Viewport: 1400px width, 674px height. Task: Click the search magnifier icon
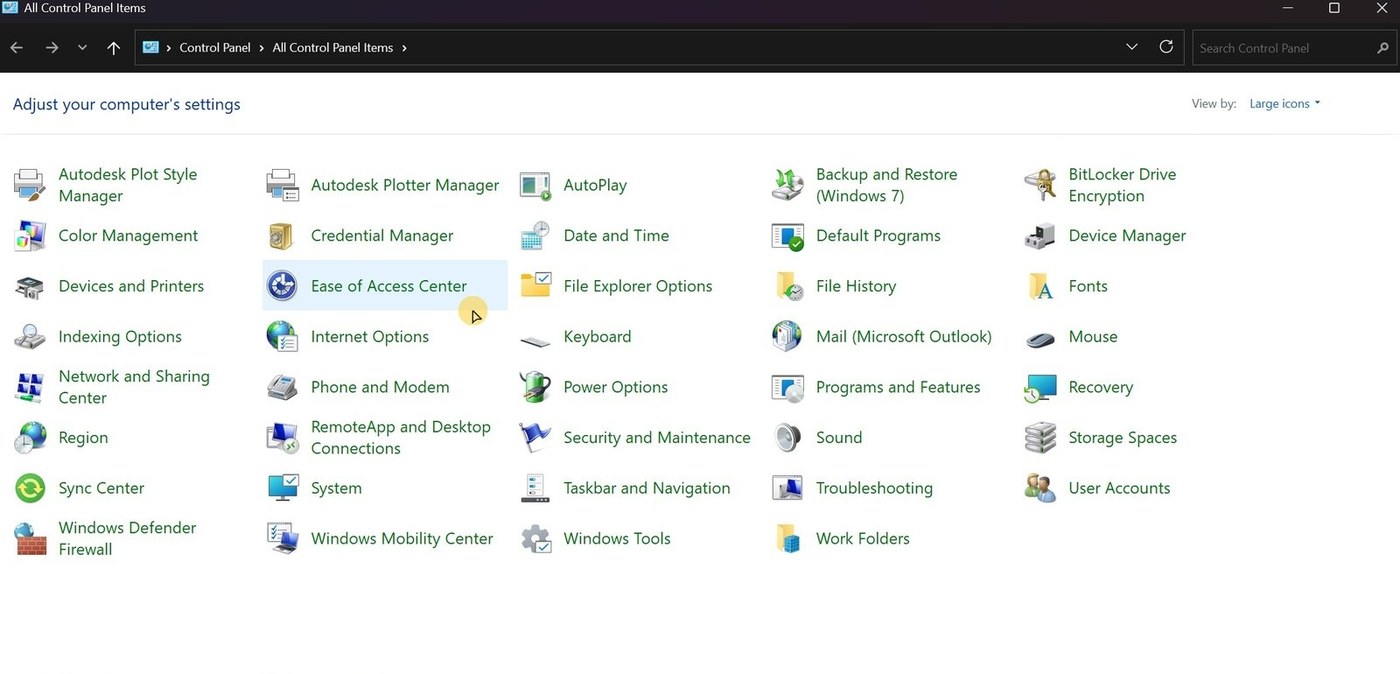coord(1383,48)
